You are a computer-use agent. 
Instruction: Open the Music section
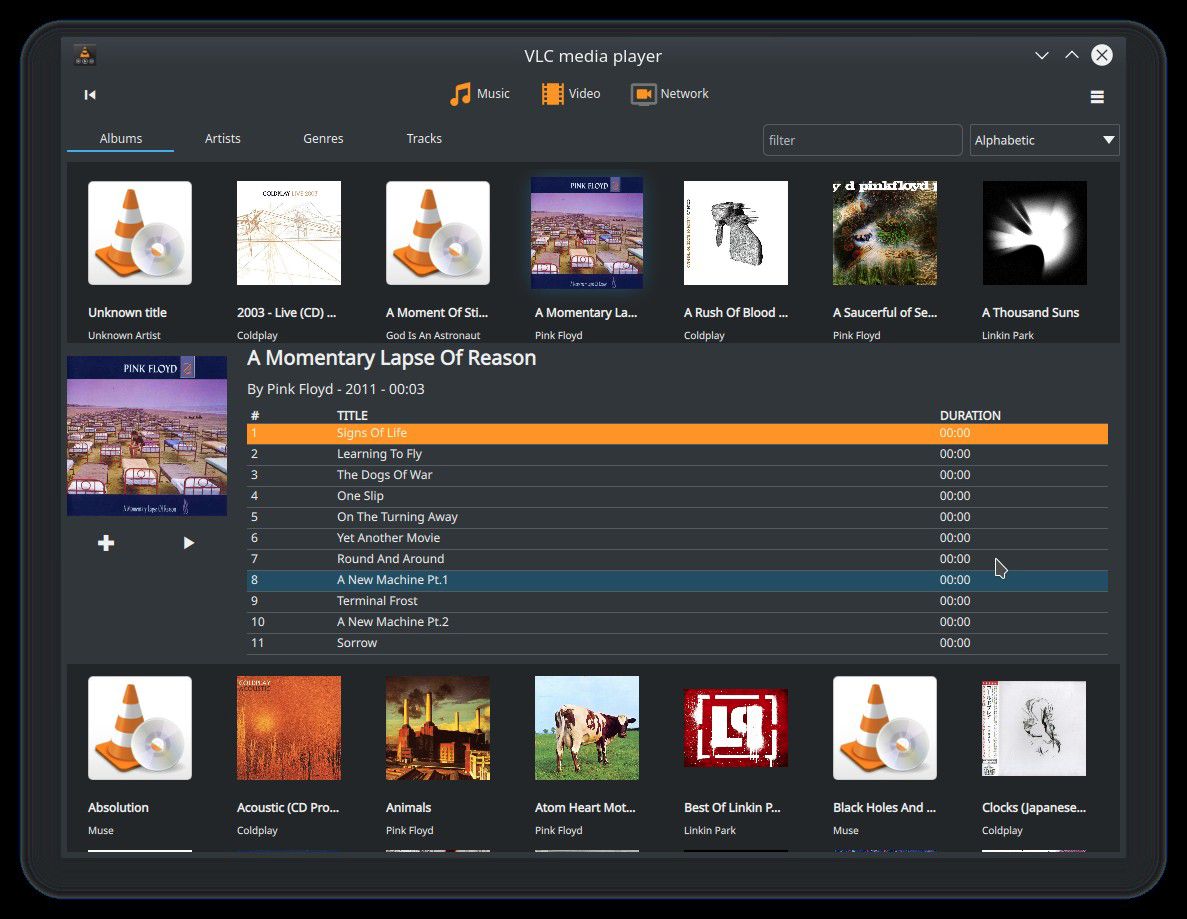[479, 94]
